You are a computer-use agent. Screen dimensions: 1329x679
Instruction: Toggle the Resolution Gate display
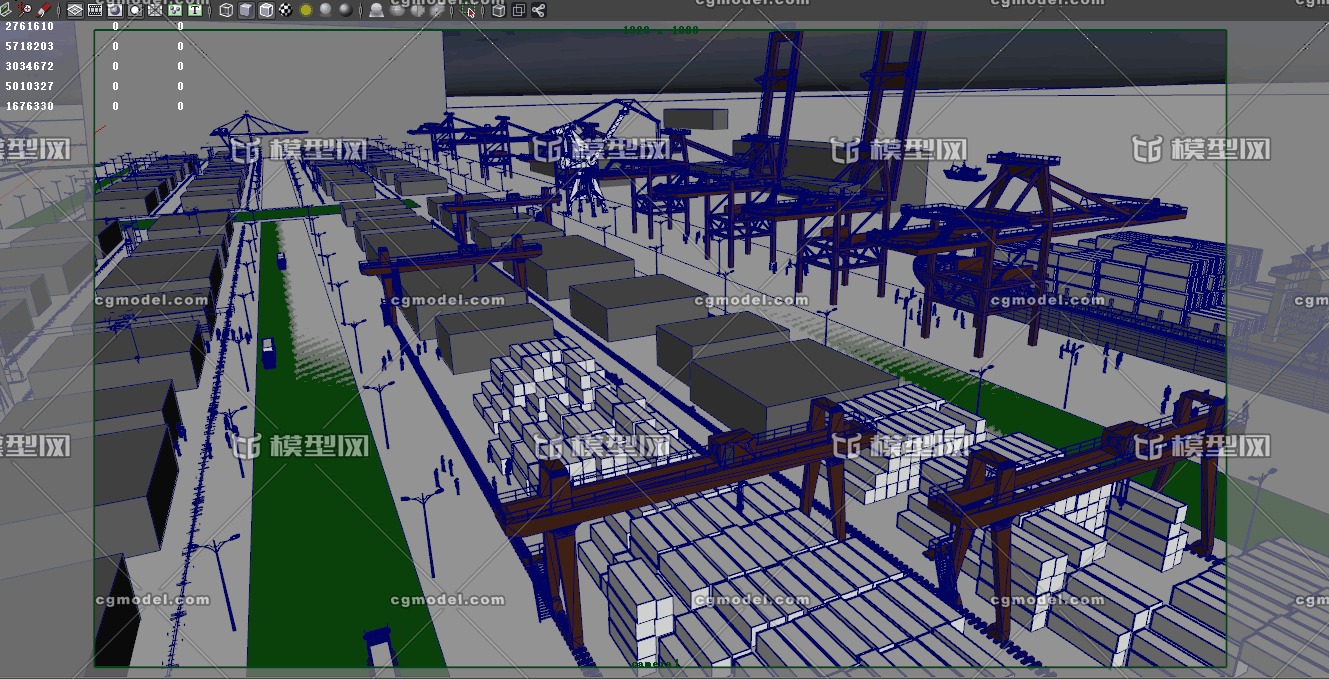pyautogui.click(x=115, y=10)
